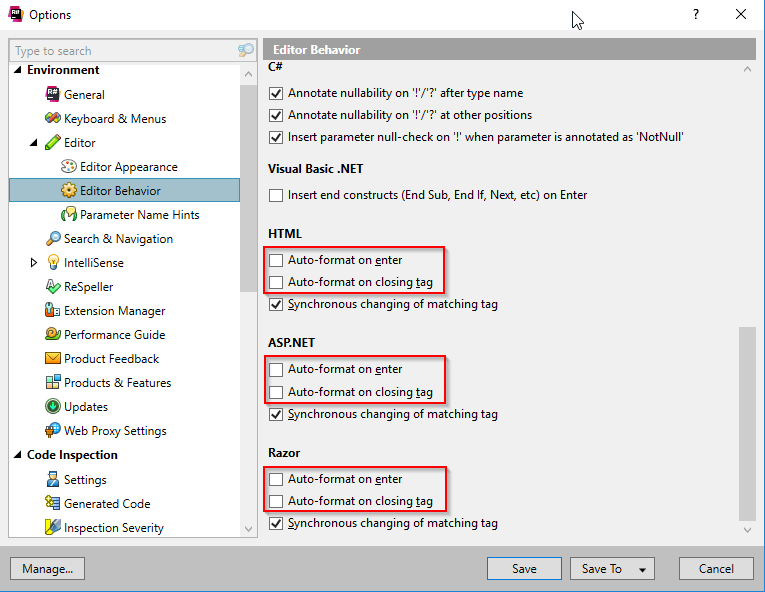Click the General settings icon

point(53,94)
